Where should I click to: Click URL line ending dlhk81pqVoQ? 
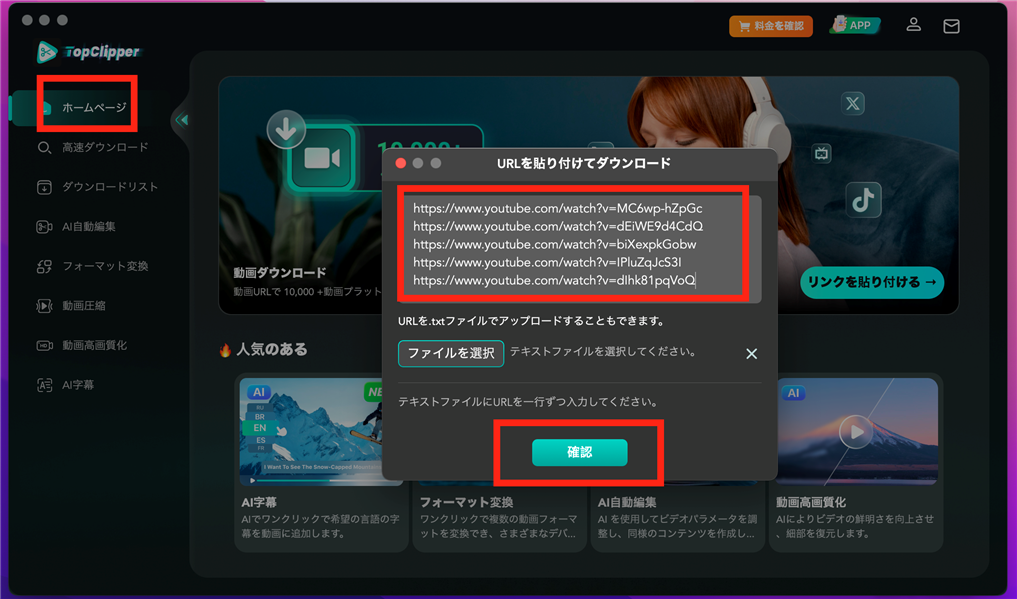point(554,281)
